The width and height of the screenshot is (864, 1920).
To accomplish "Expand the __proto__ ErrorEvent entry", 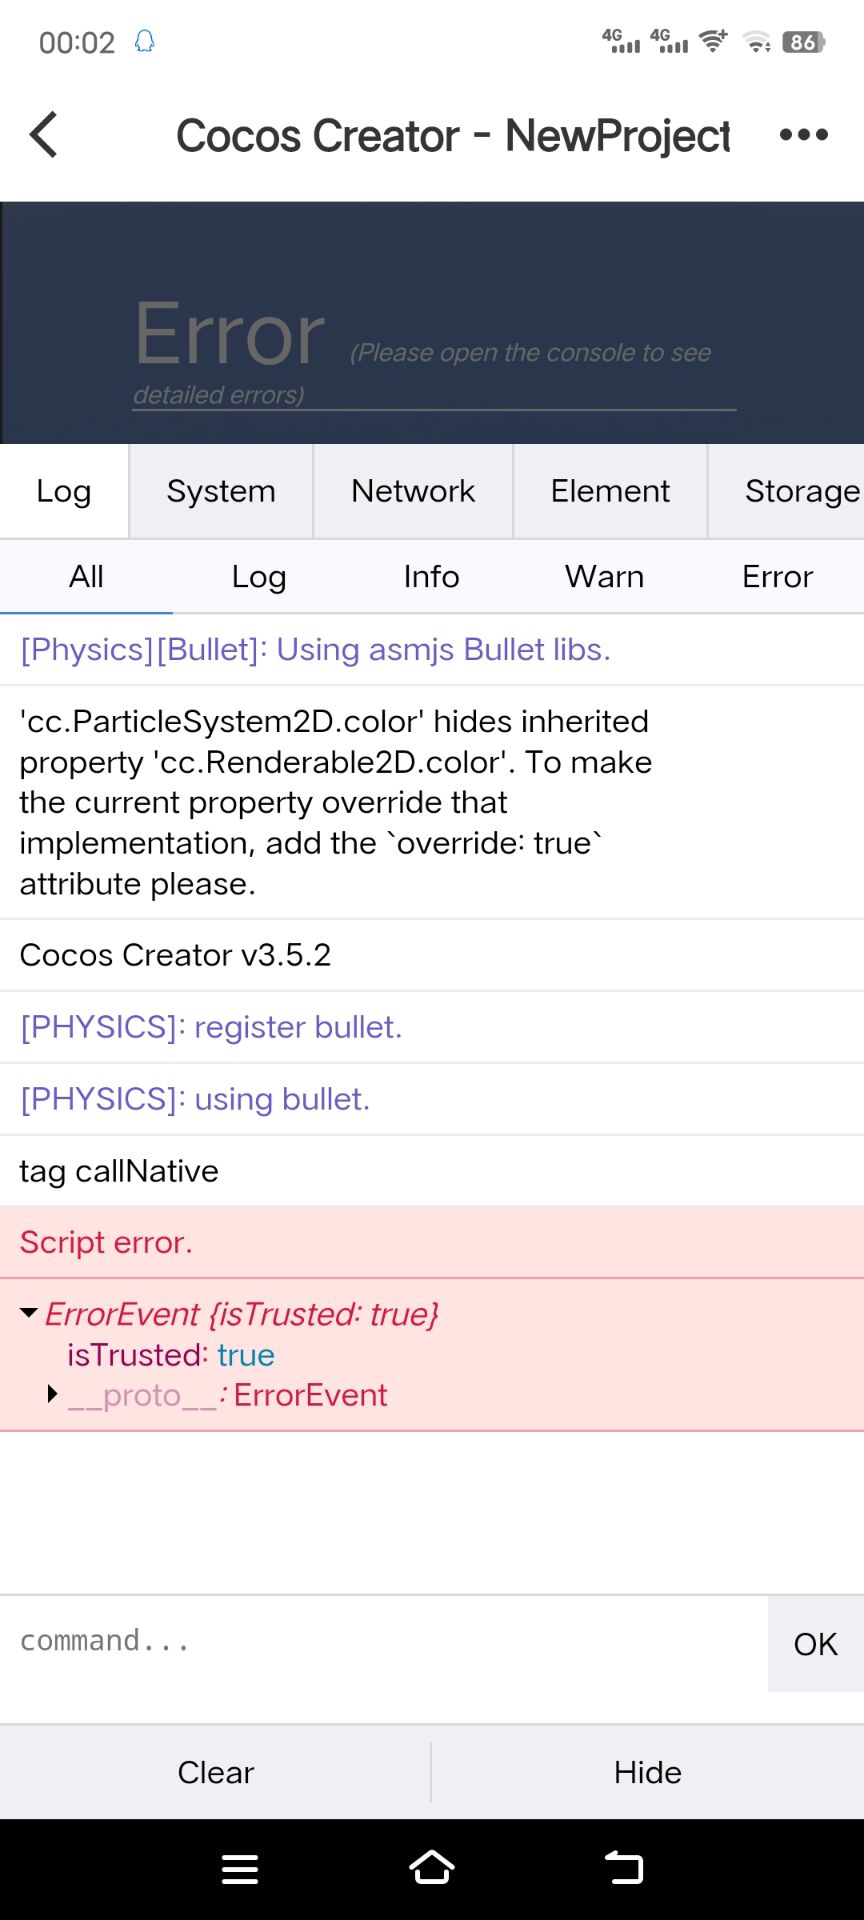I will (x=53, y=1394).
